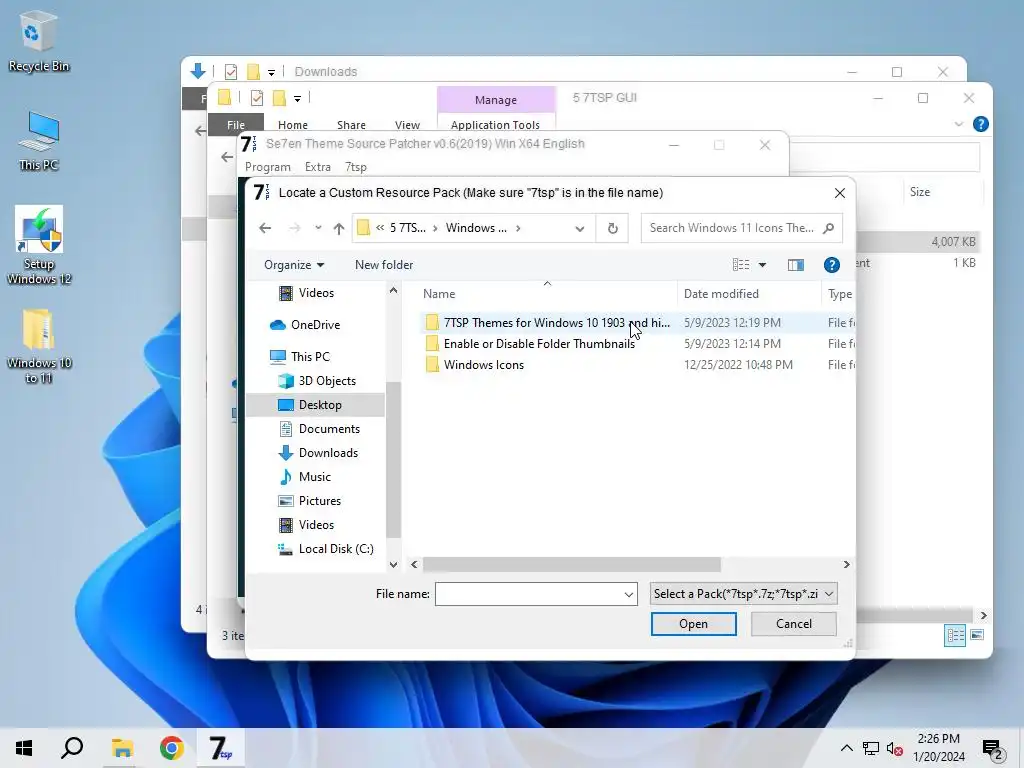Open 3D Objects in the navigation tree

327,381
